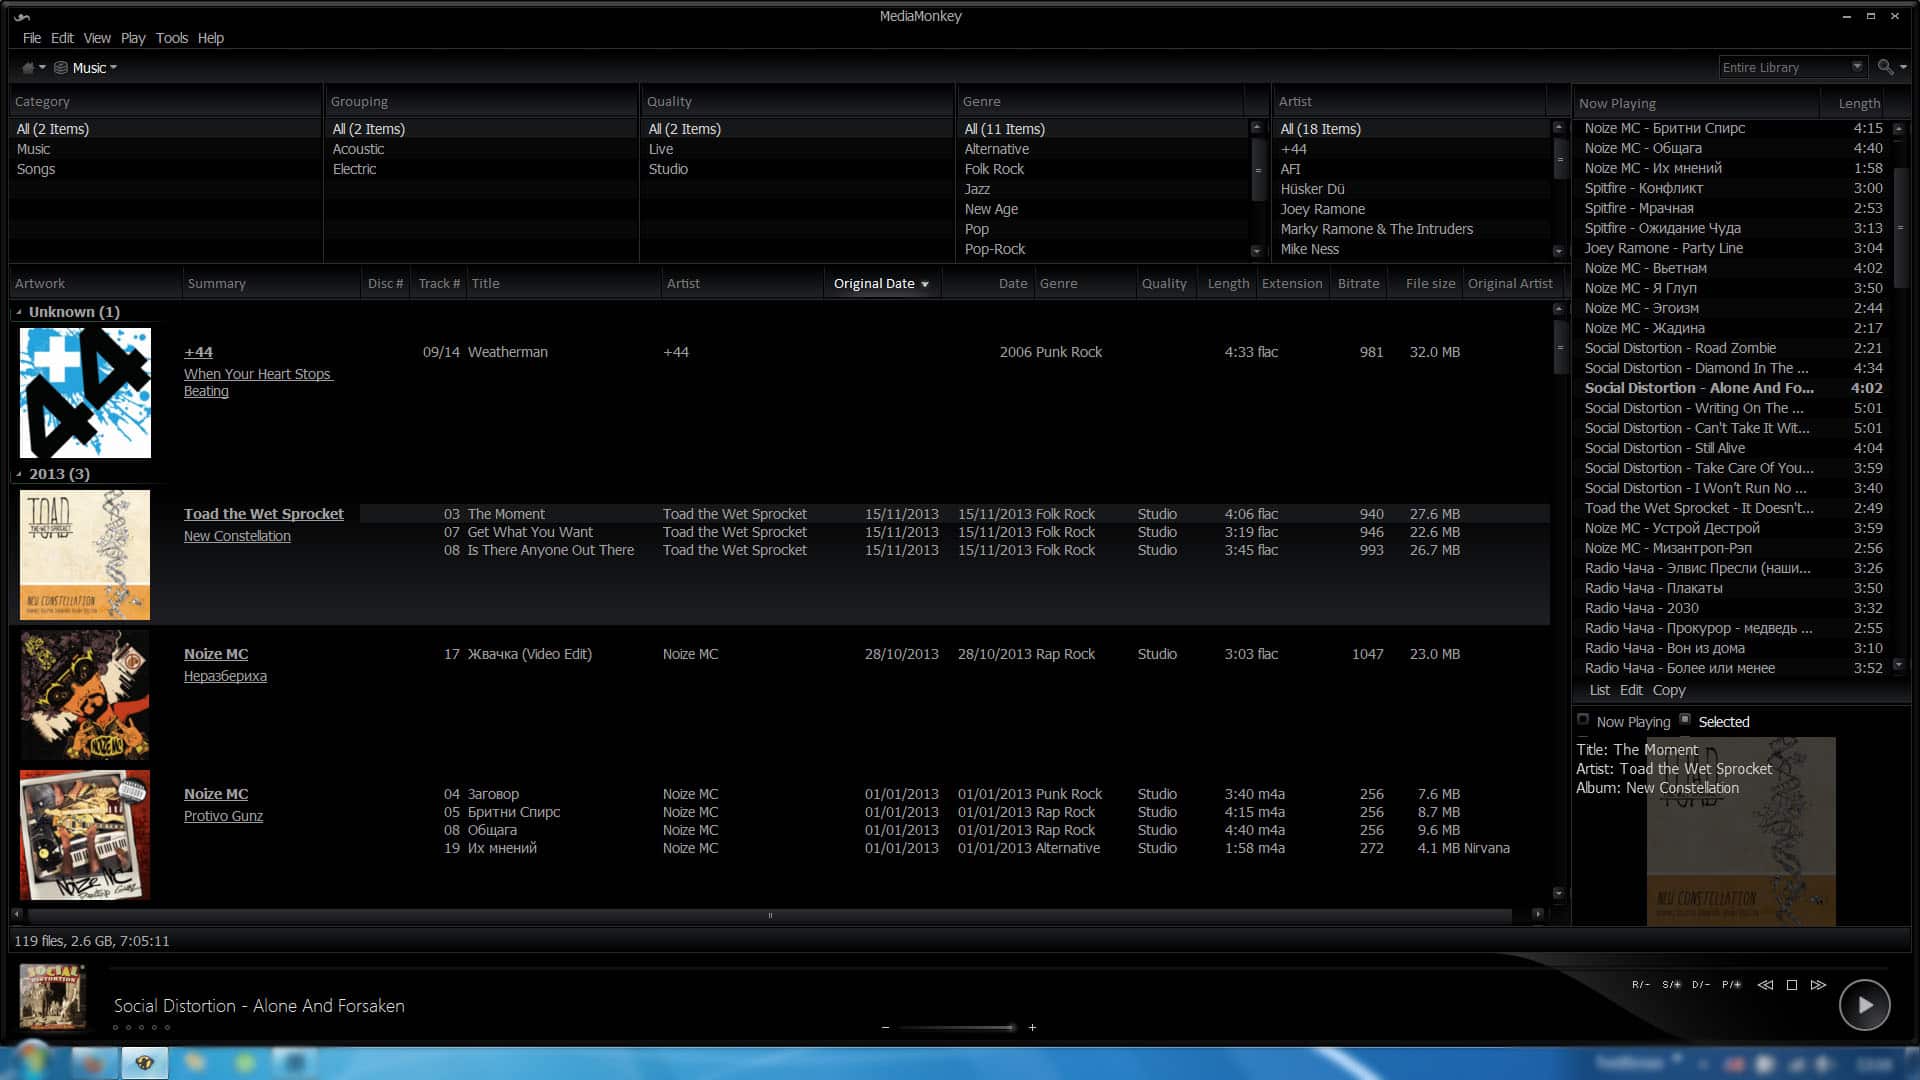Image resolution: width=1920 pixels, height=1080 pixels.
Task: Start playback with the round play button
Action: 1865,1005
